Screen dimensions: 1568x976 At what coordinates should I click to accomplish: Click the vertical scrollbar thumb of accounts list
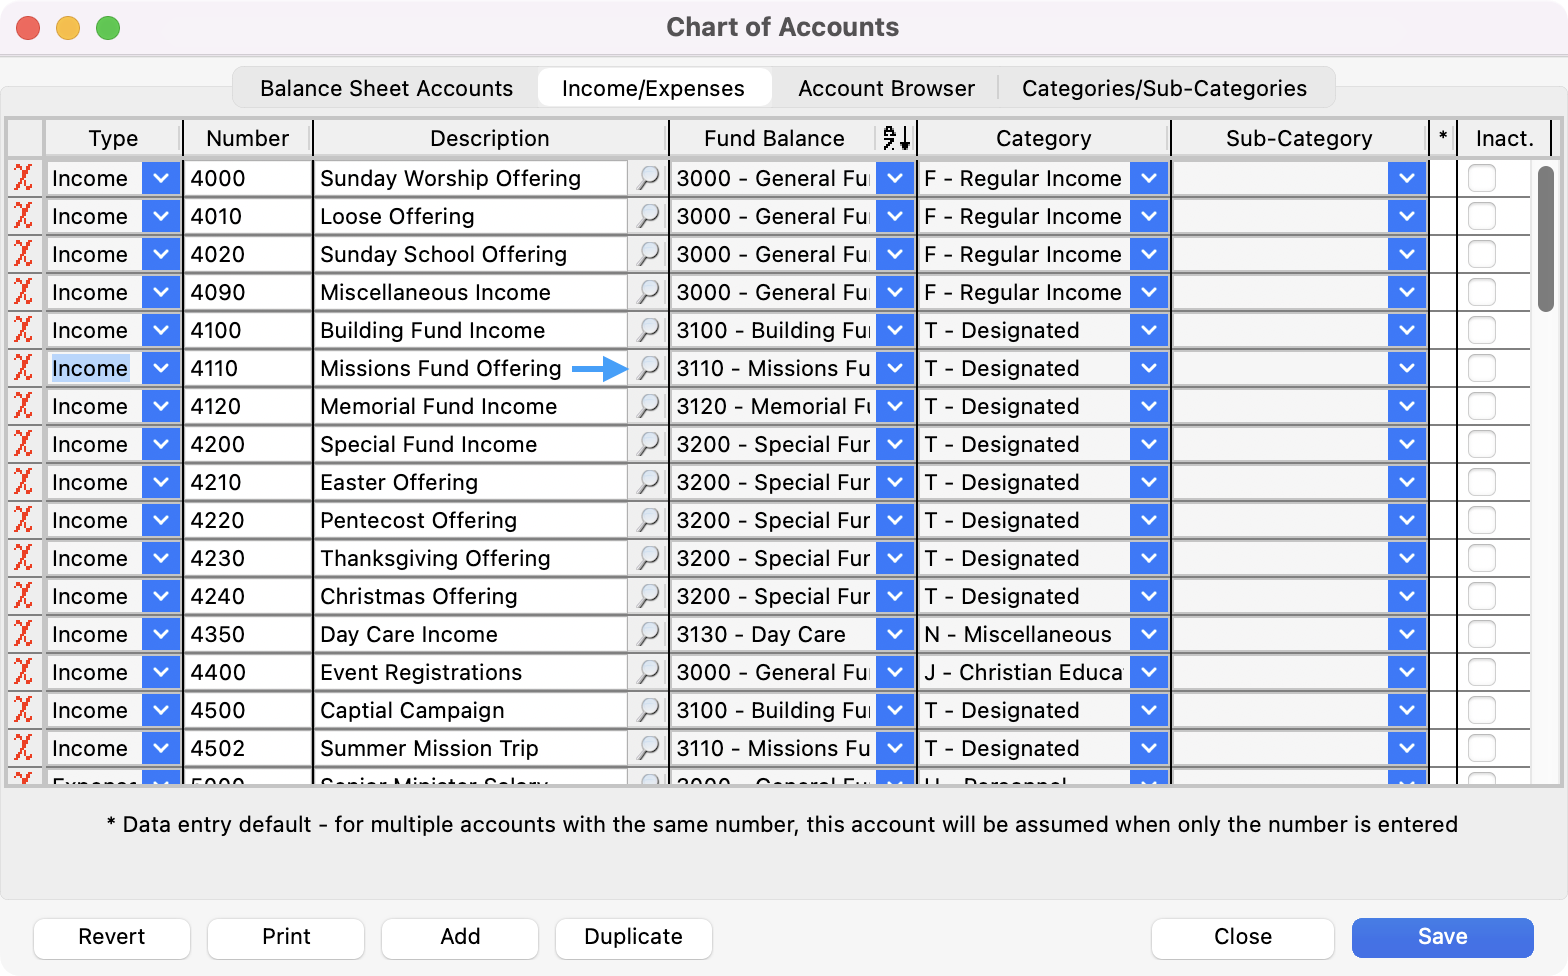[x=1545, y=240]
